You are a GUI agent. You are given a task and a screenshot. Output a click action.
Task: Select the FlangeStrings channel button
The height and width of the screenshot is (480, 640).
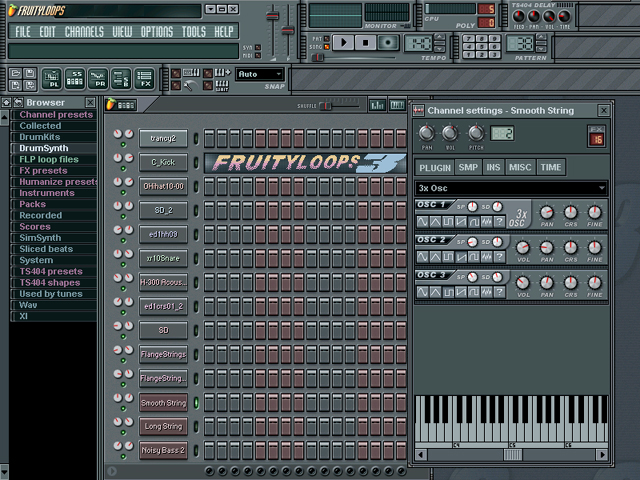163,355
